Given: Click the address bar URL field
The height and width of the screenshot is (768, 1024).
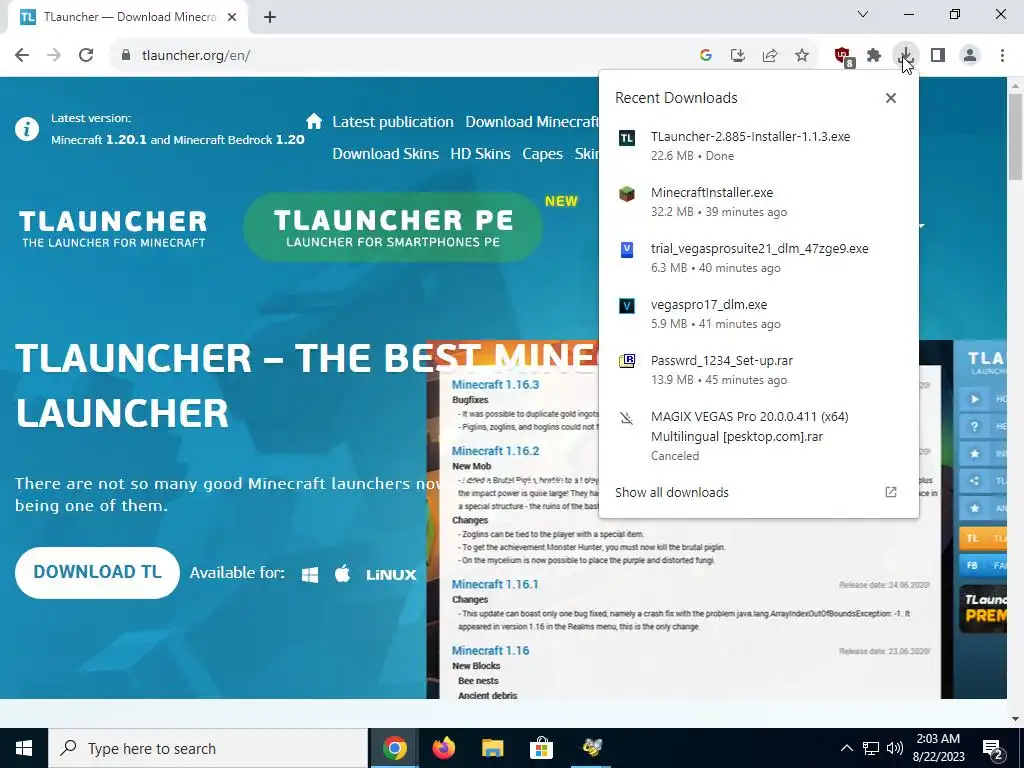Looking at the screenshot, I should click(x=405, y=56).
